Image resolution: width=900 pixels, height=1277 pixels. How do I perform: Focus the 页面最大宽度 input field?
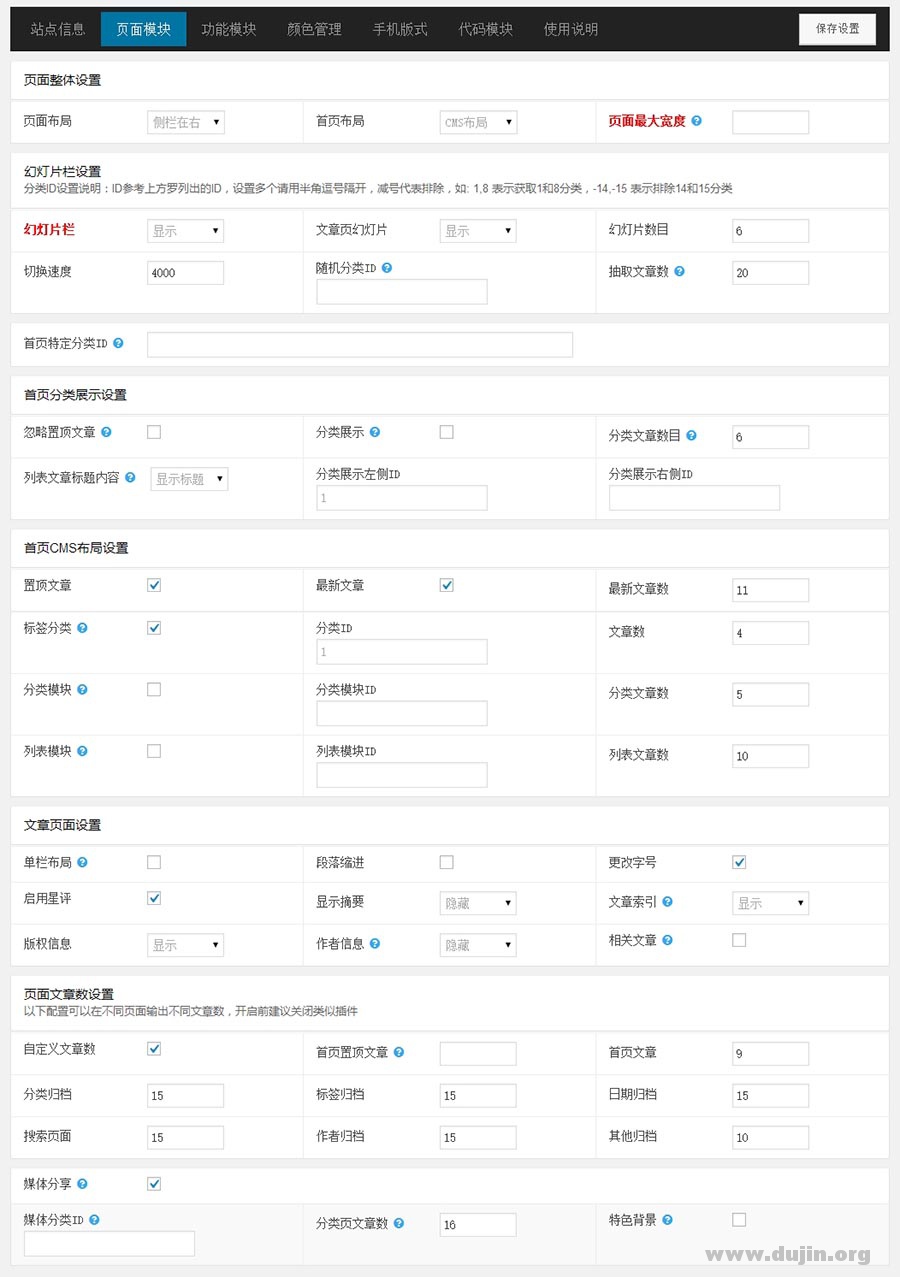pos(771,122)
